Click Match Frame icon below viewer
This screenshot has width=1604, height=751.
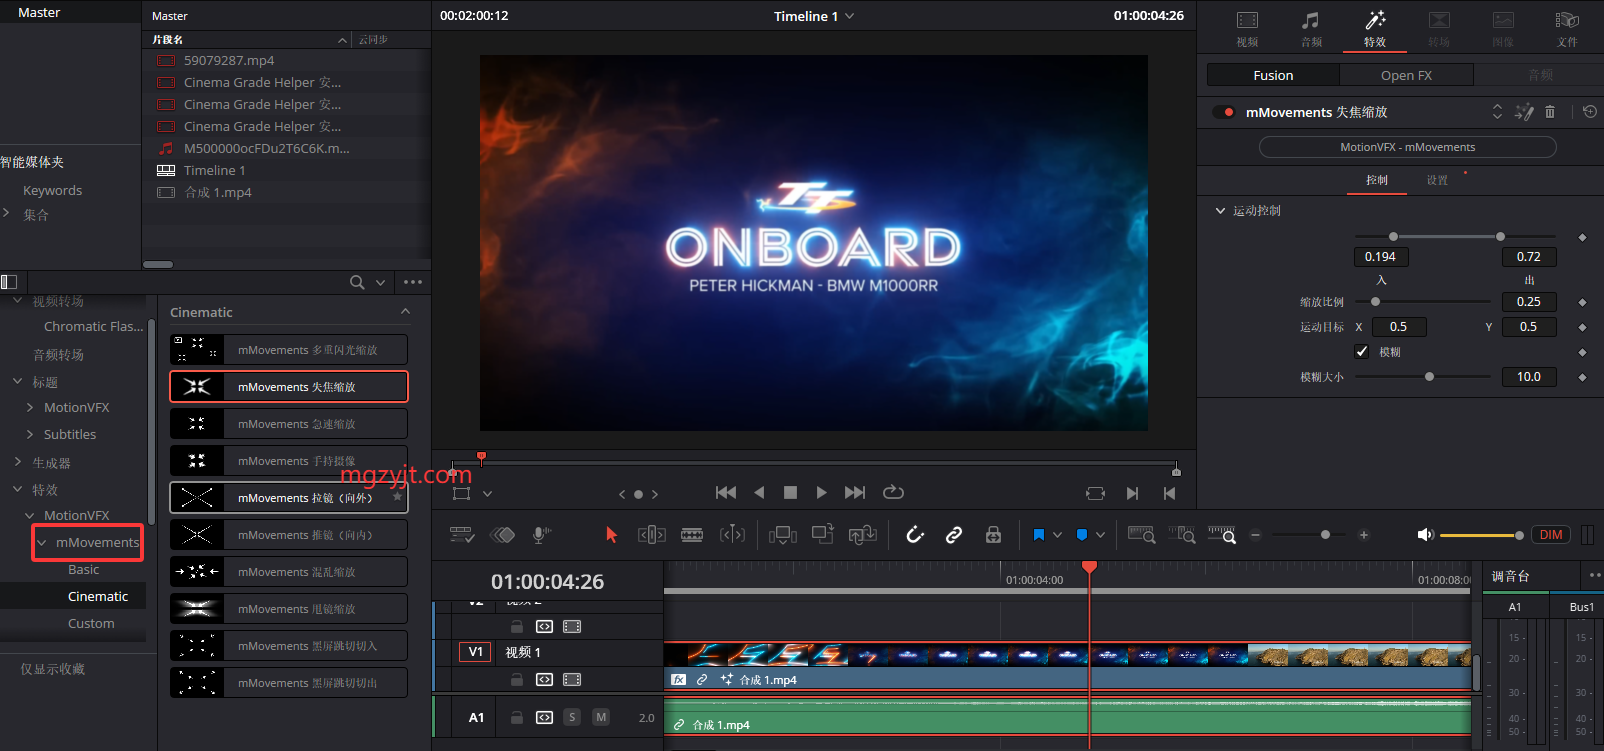[1095, 493]
